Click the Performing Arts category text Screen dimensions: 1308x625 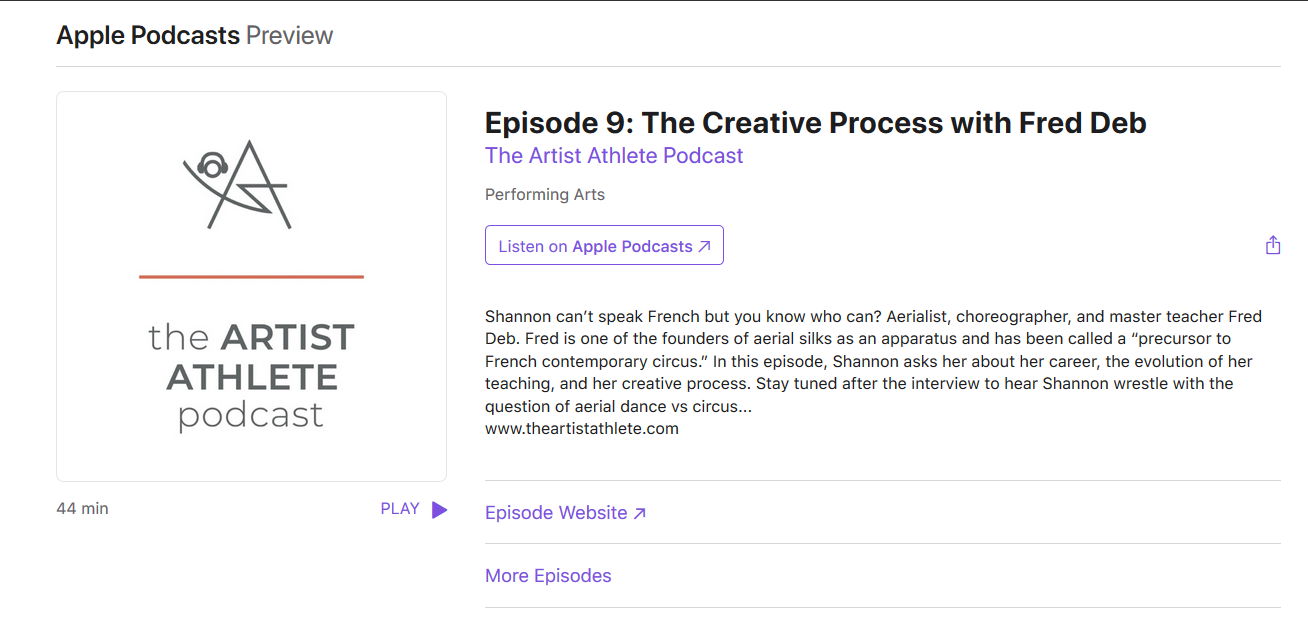[545, 195]
